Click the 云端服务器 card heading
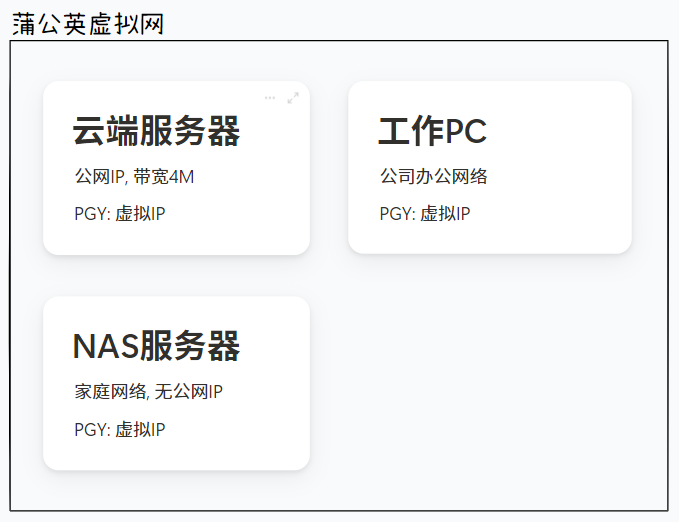 point(156,131)
